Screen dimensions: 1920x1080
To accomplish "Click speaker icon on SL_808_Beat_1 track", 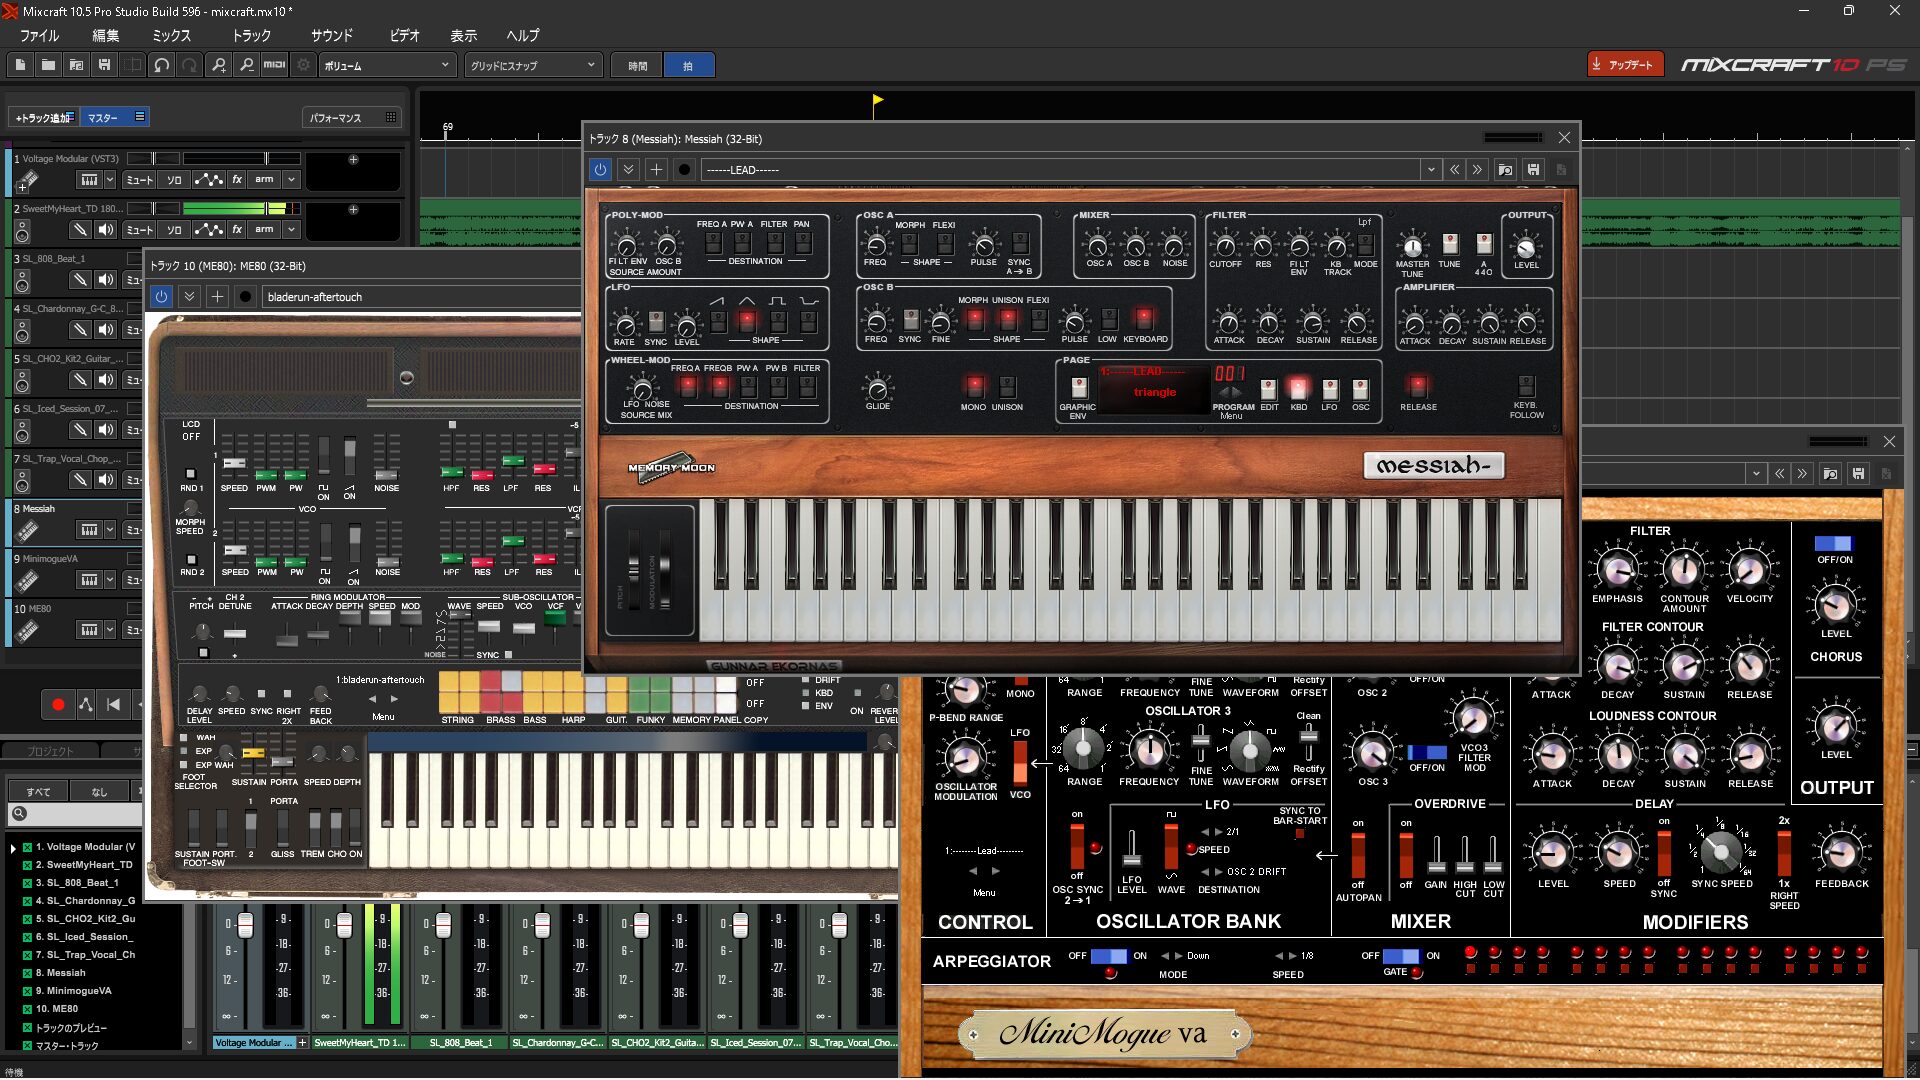I will coord(106,280).
